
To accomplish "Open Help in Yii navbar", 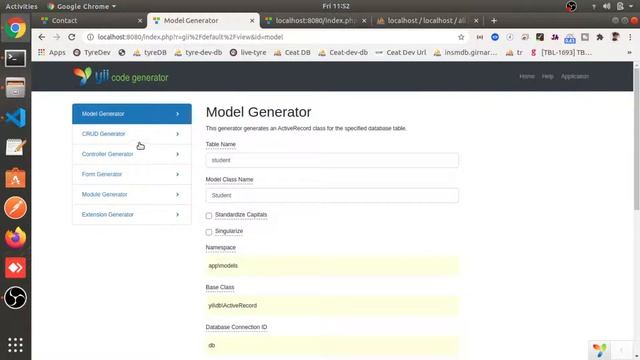I will pyautogui.click(x=547, y=76).
